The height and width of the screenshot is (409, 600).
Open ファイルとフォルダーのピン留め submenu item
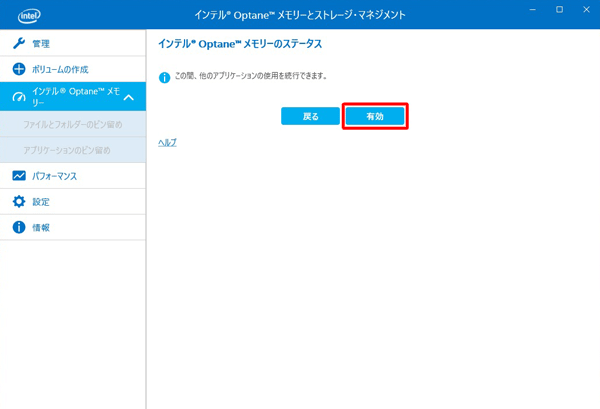73,124
